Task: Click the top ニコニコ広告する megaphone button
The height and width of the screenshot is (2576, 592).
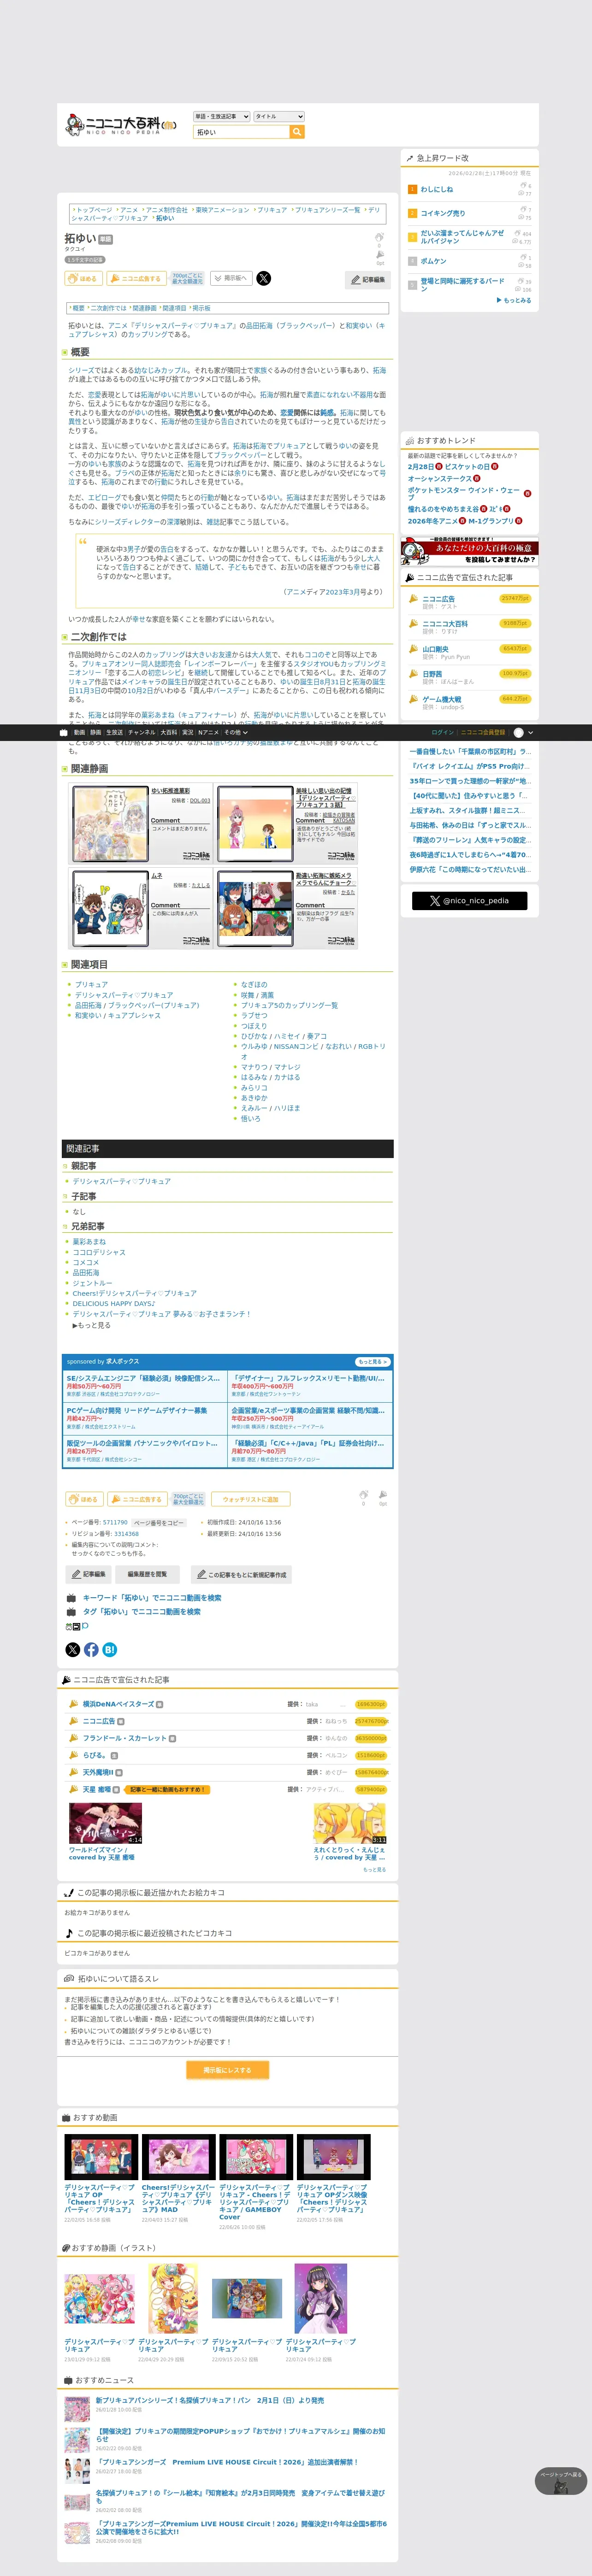Action: click(136, 279)
